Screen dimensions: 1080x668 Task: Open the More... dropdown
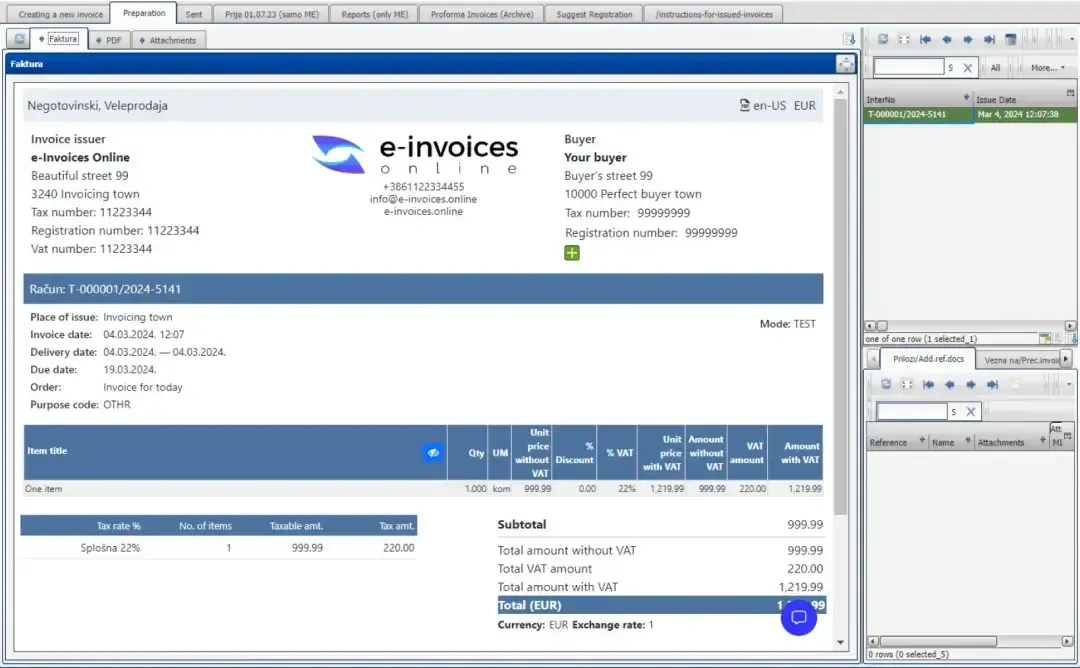[x=1047, y=66]
